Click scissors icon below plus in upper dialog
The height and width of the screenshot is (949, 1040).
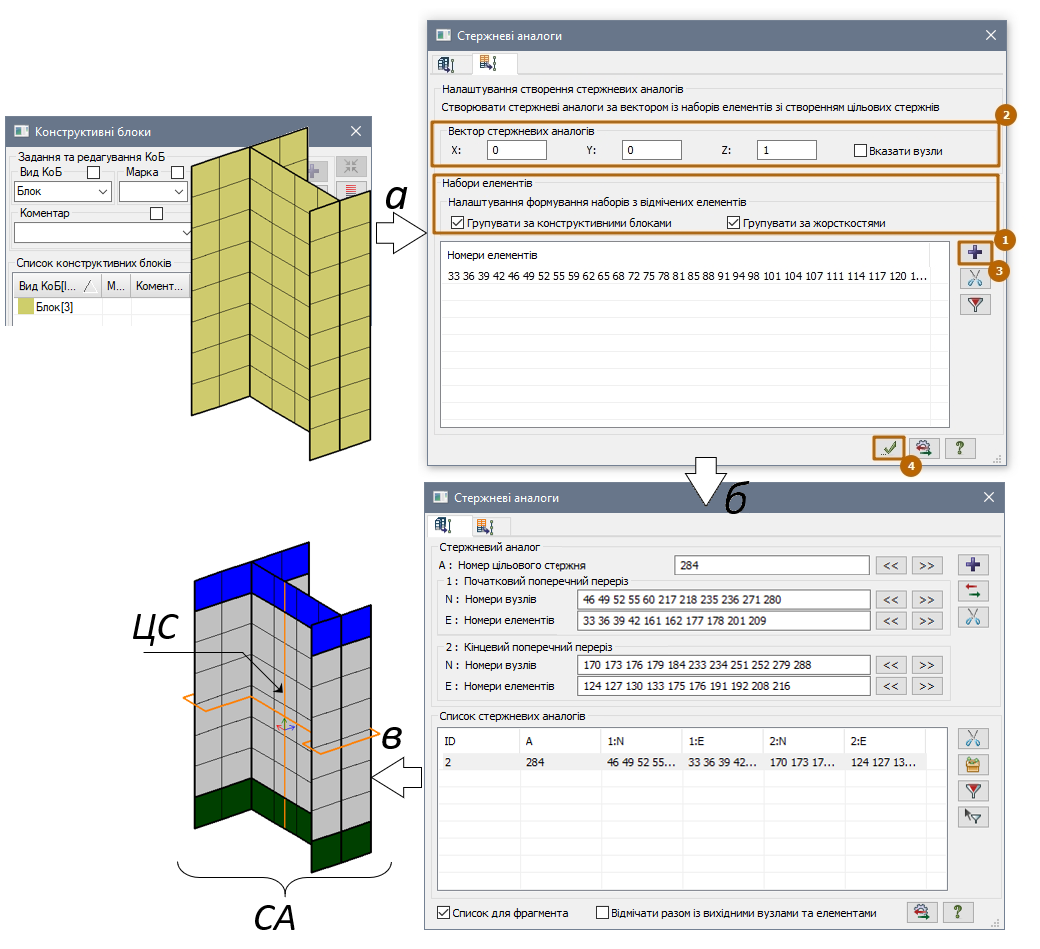(974, 278)
